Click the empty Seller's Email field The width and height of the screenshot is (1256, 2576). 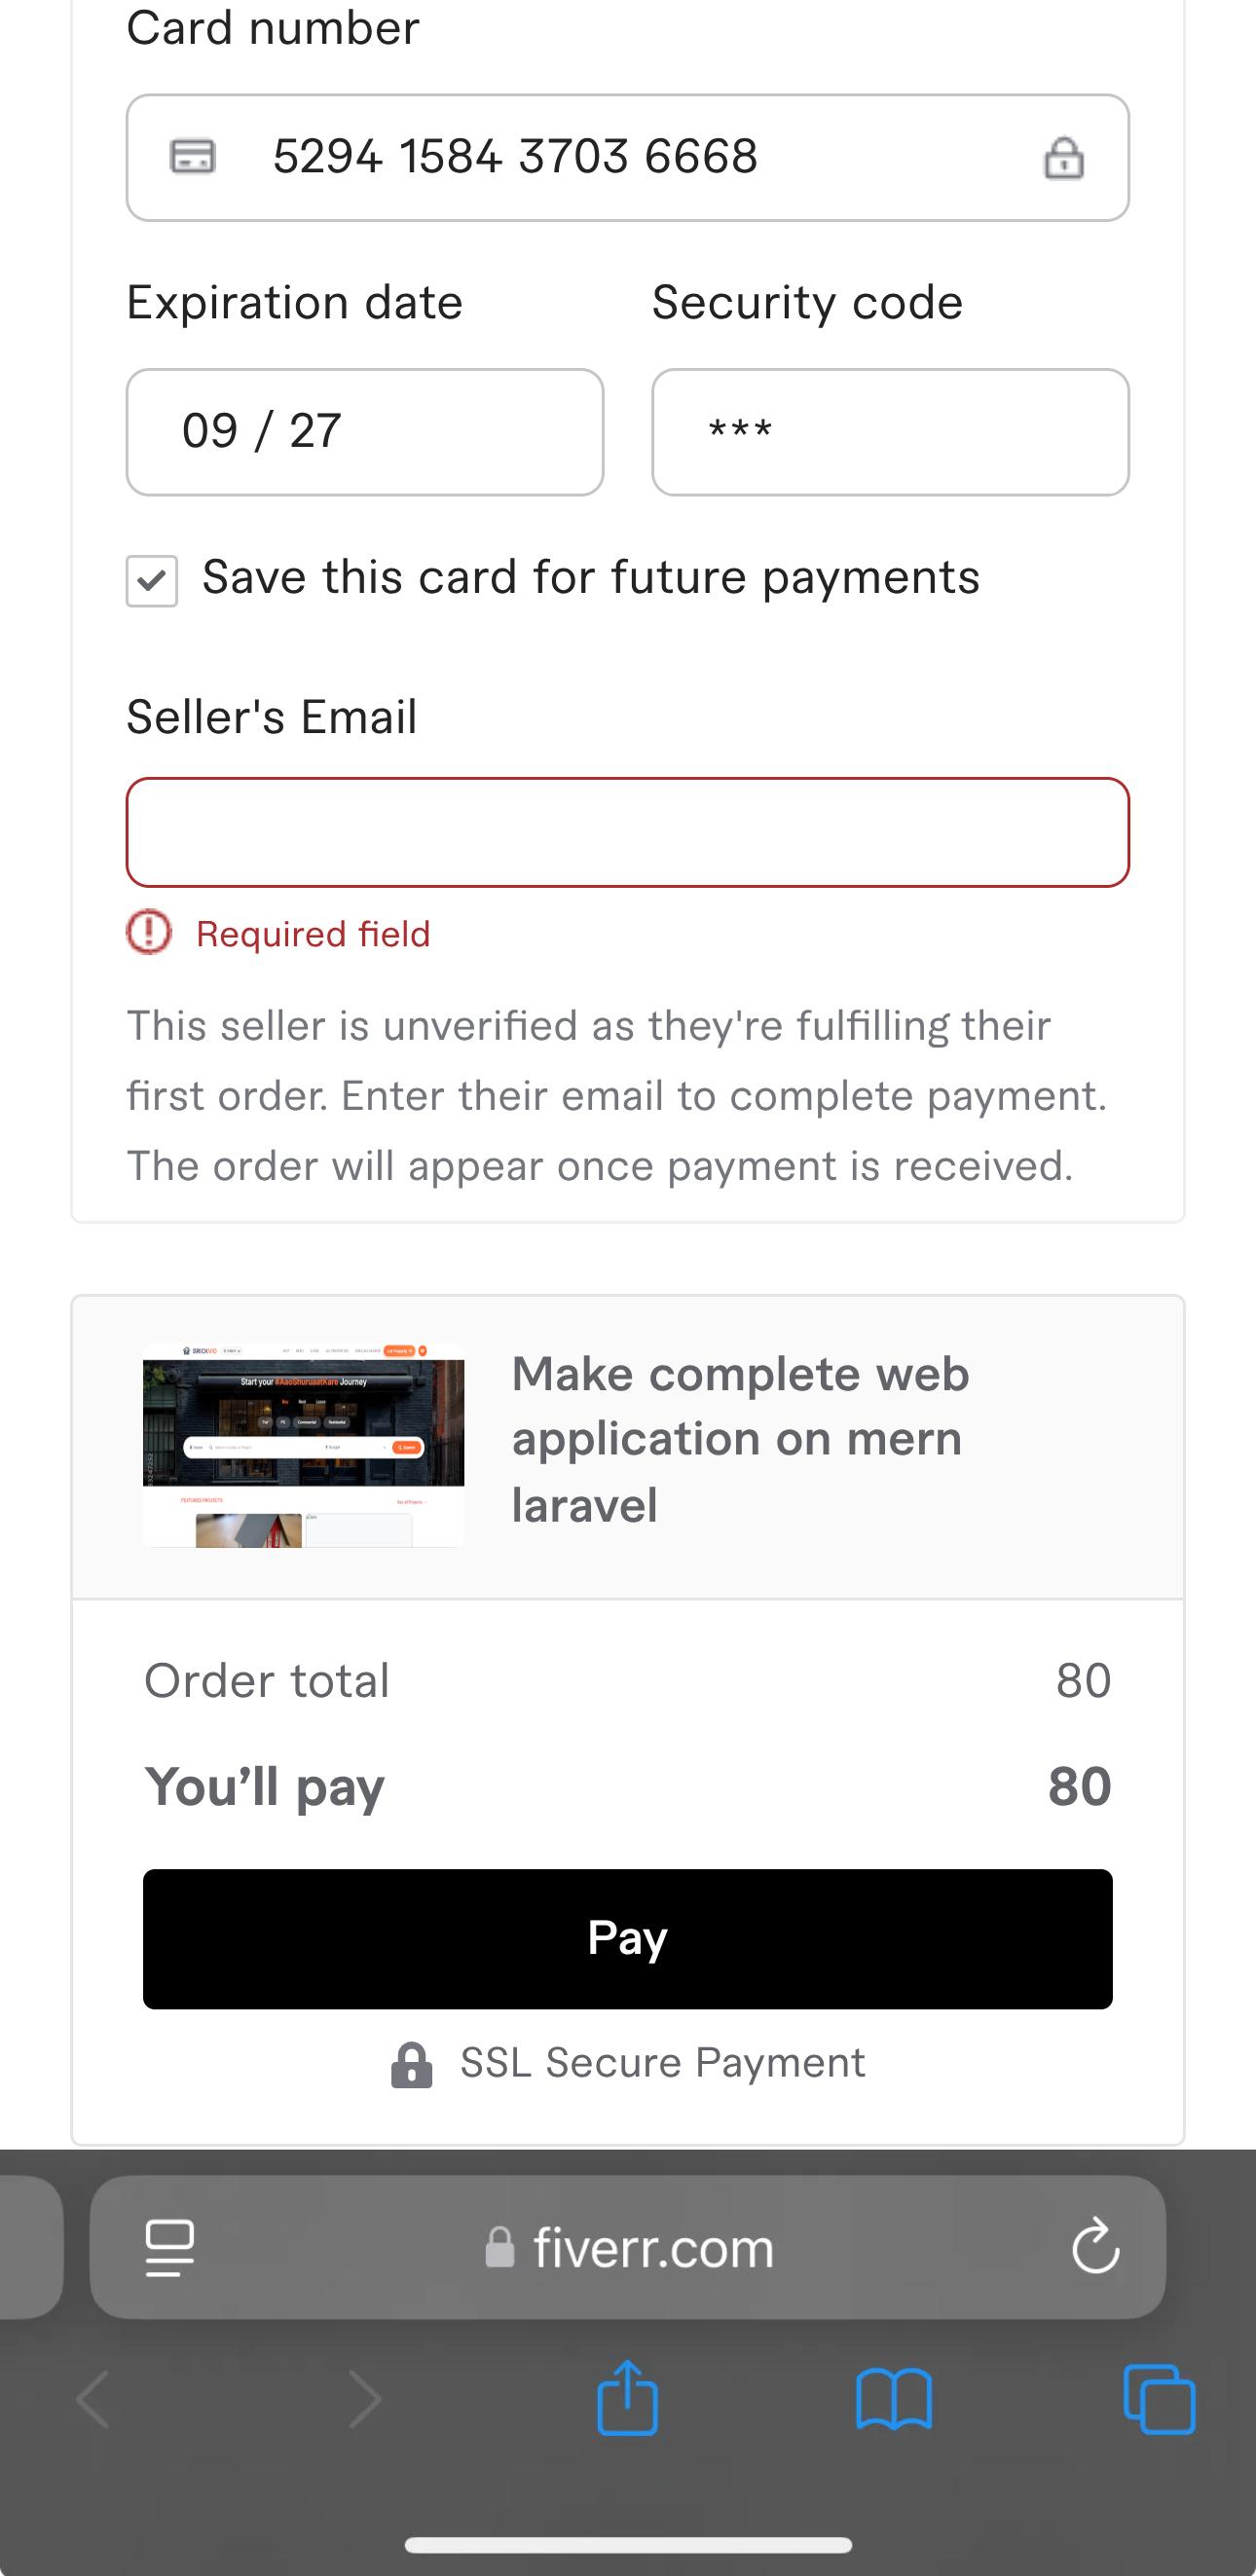pos(628,832)
